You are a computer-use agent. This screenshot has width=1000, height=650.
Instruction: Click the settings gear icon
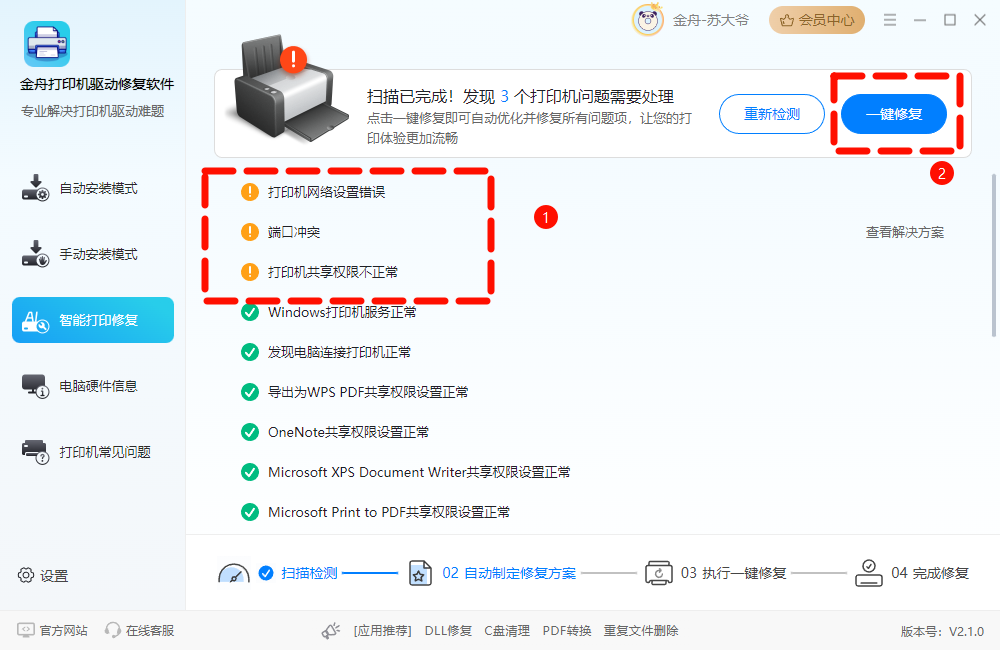click(x=26, y=575)
